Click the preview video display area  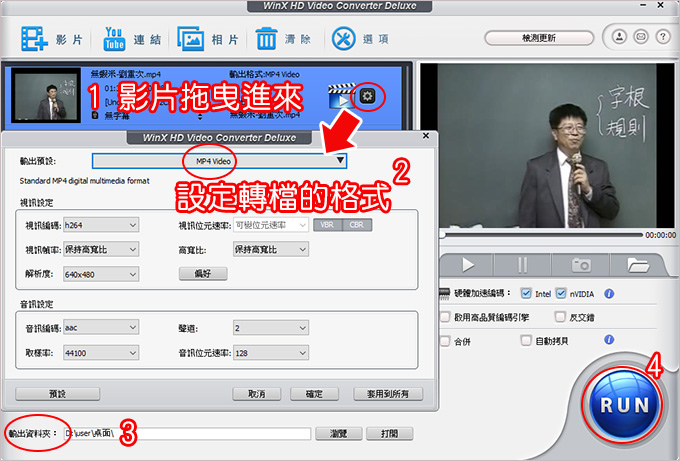(x=547, y=145)
